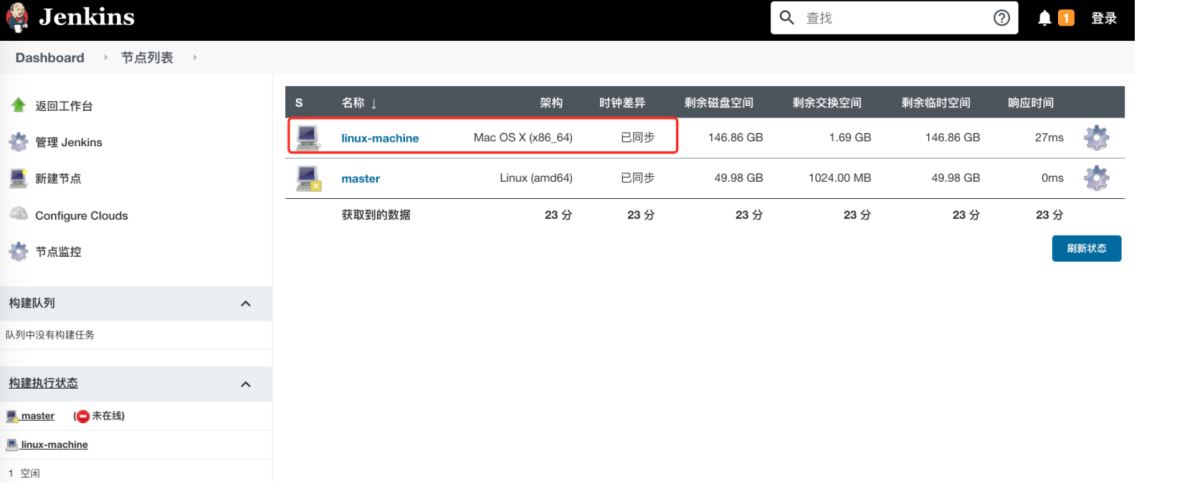
Task: Open Configure Clouds sidebar link
Action: pos(81,215)
